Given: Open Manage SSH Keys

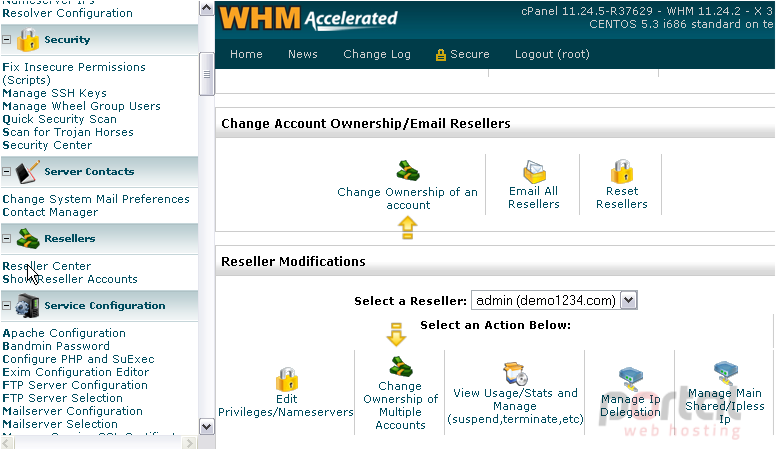Looking at the screenshot, I should tap(54, 93).
